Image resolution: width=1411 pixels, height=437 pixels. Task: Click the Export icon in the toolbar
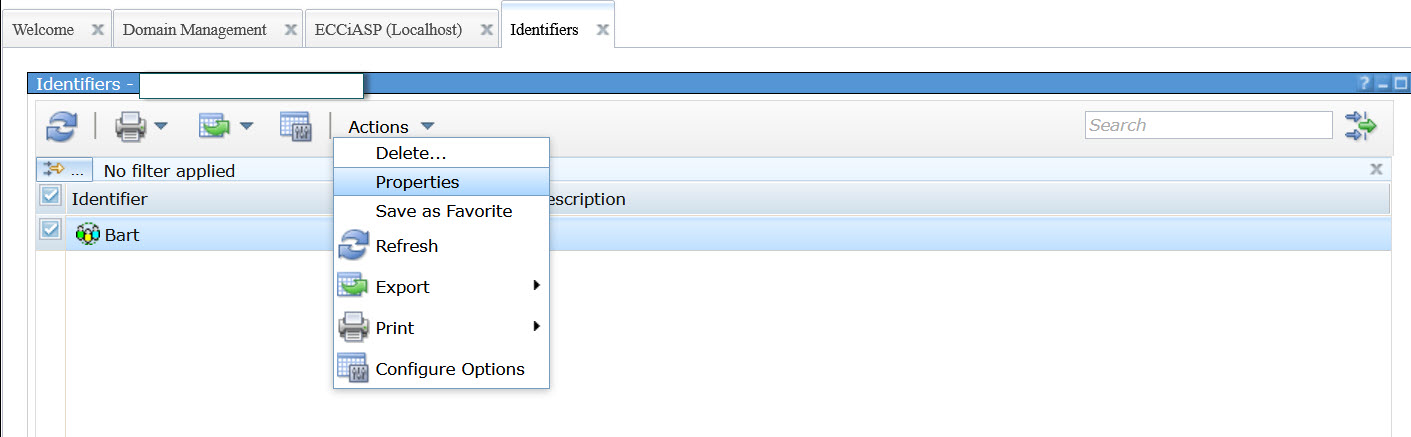click(215, 126)
